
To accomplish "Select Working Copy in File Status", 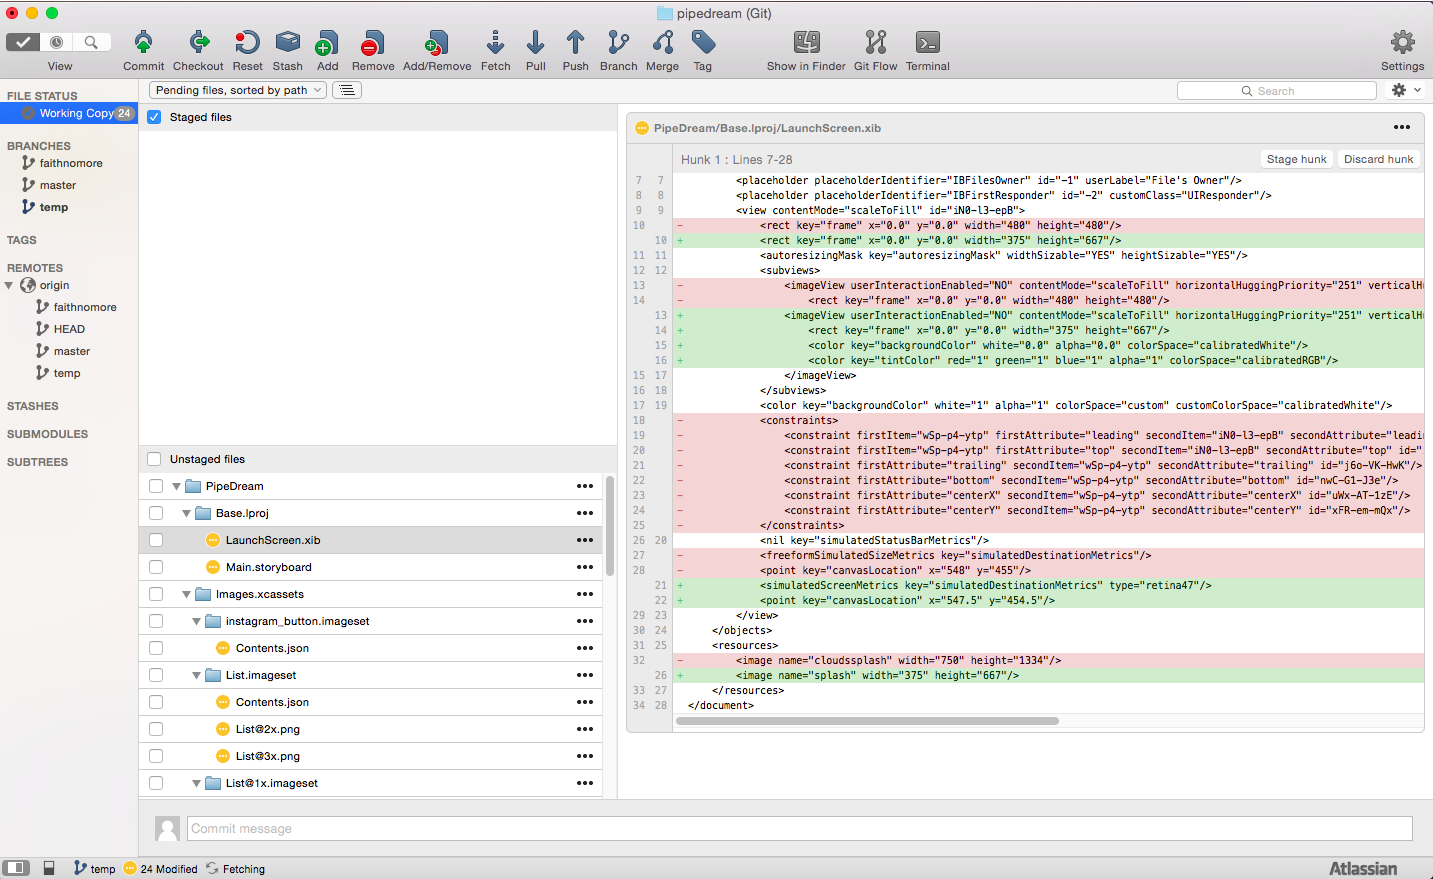I will click(x=76, y=113).
